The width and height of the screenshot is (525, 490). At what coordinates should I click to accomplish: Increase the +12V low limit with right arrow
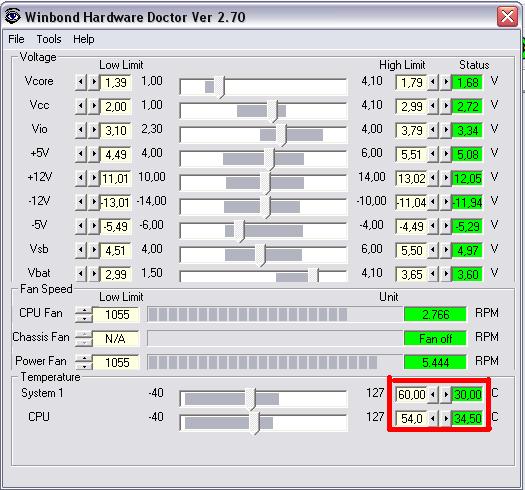tap(94, 178)
